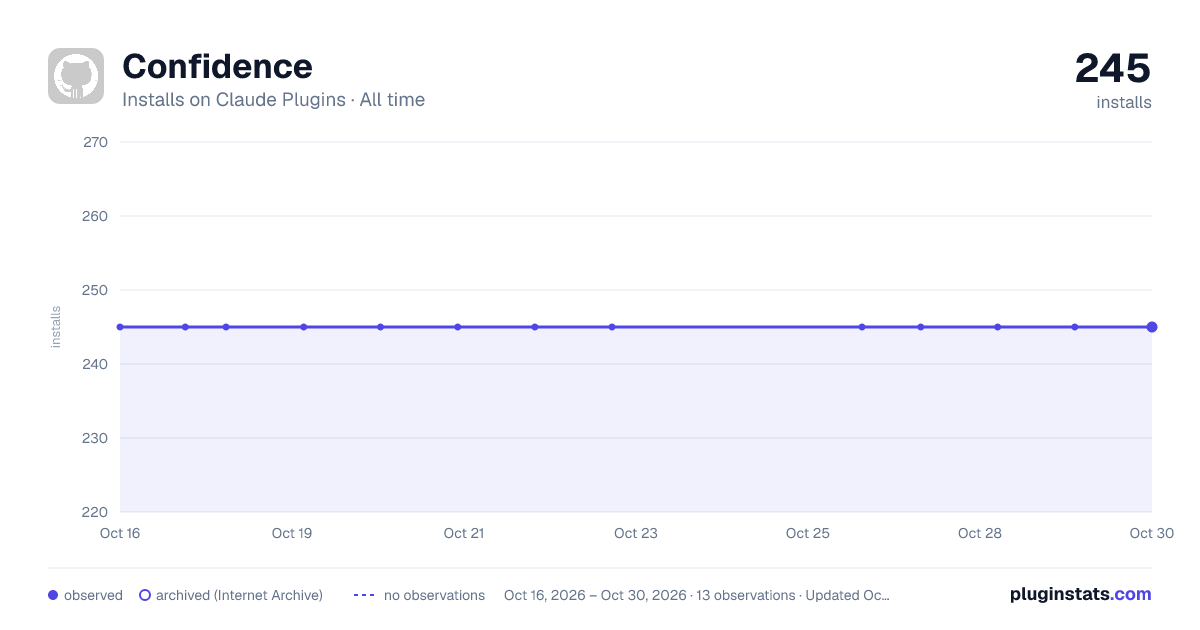Click the GitHub logo icon beside Confidence
This screenshot has height=630, width=1200.
pos(76,76)
